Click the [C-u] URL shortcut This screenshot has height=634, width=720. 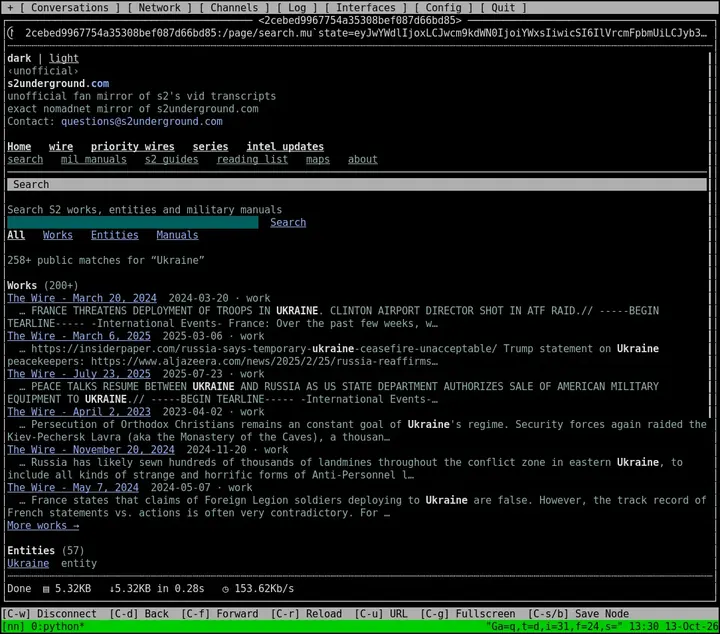[x=381, y=614]
